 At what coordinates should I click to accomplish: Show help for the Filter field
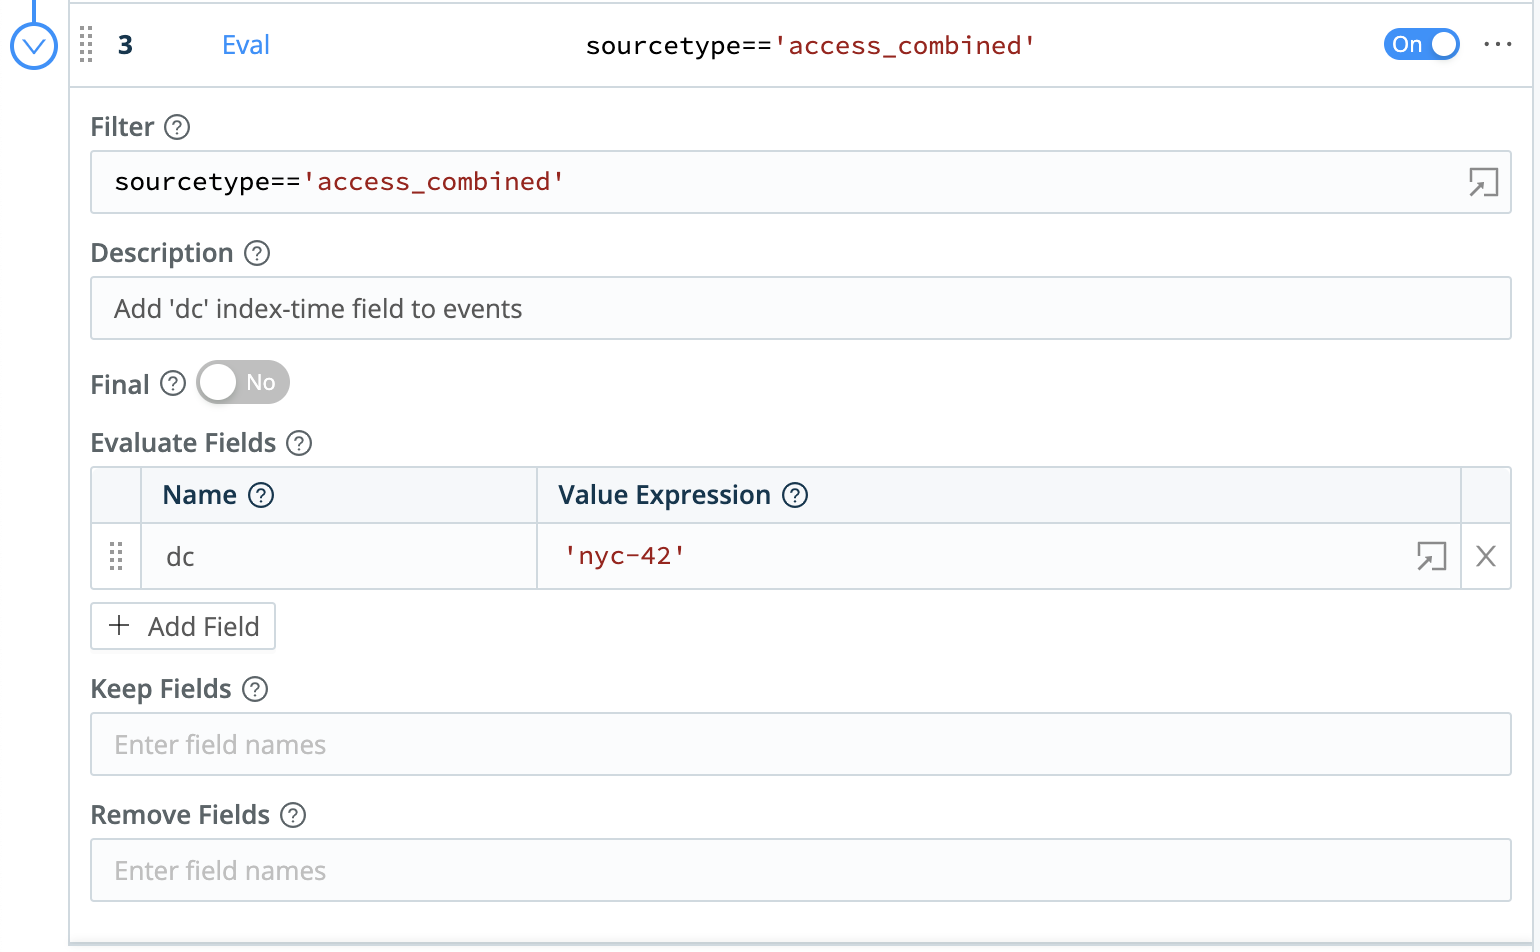tap(177, 127)
